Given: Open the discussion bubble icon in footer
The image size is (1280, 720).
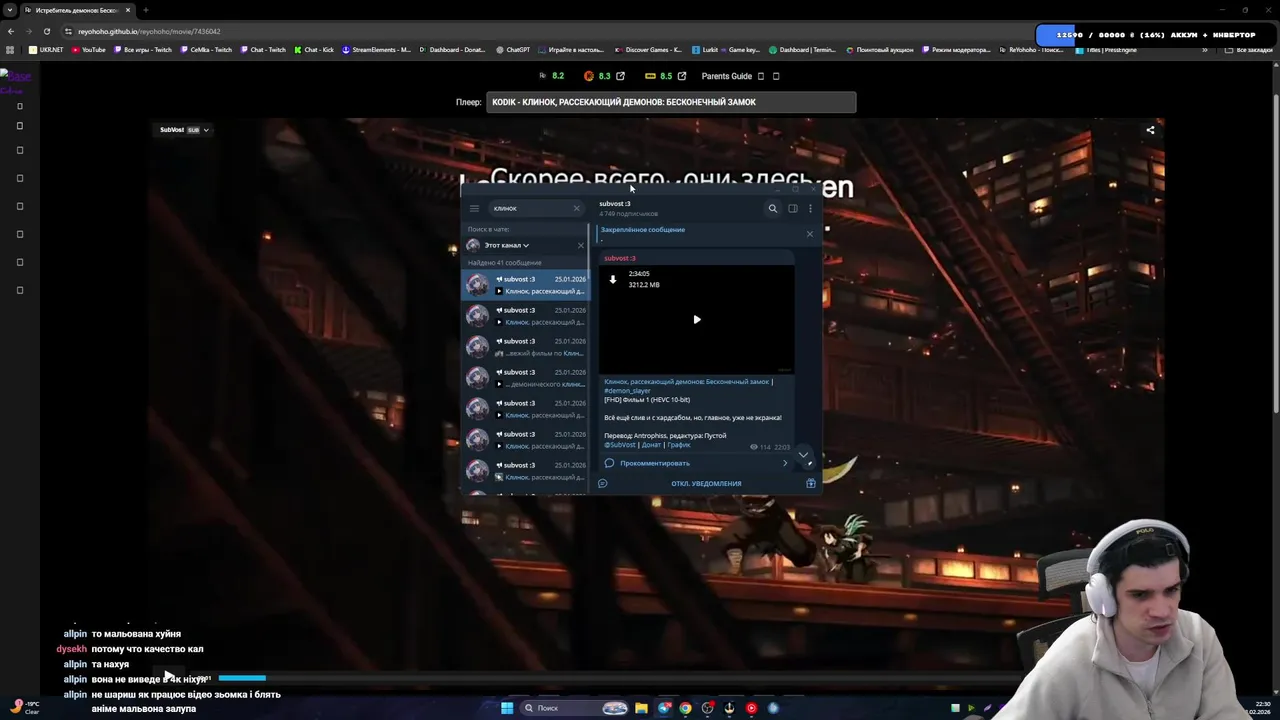Looking at the screenshot, I should [x=603, y=483].
